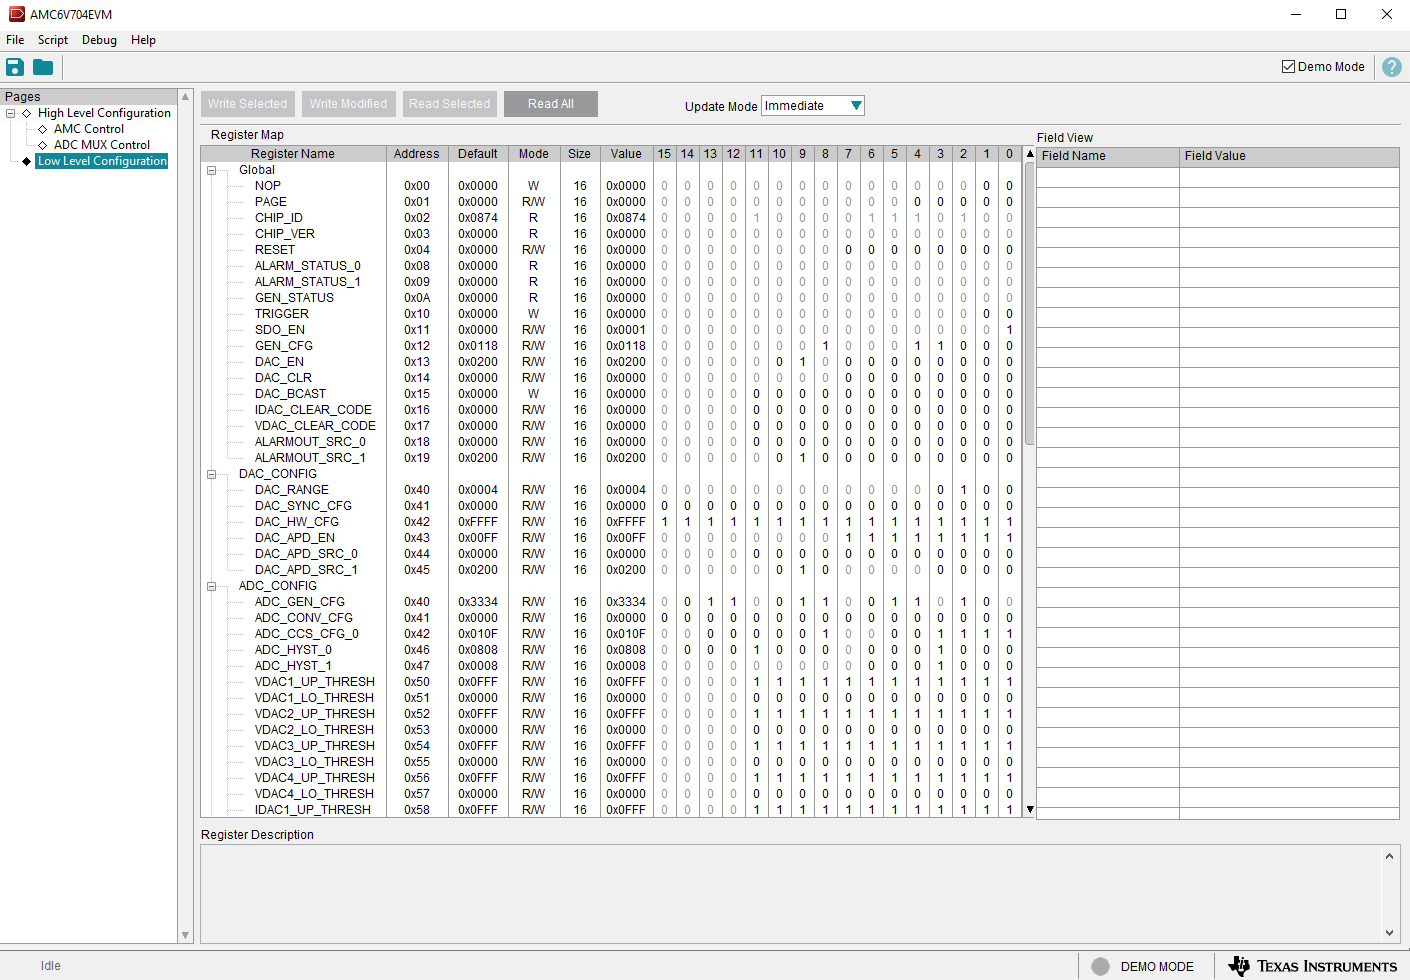This screenshot has width=1410, height=980.
Task: Collapse the Global register group
Action: 211,170
